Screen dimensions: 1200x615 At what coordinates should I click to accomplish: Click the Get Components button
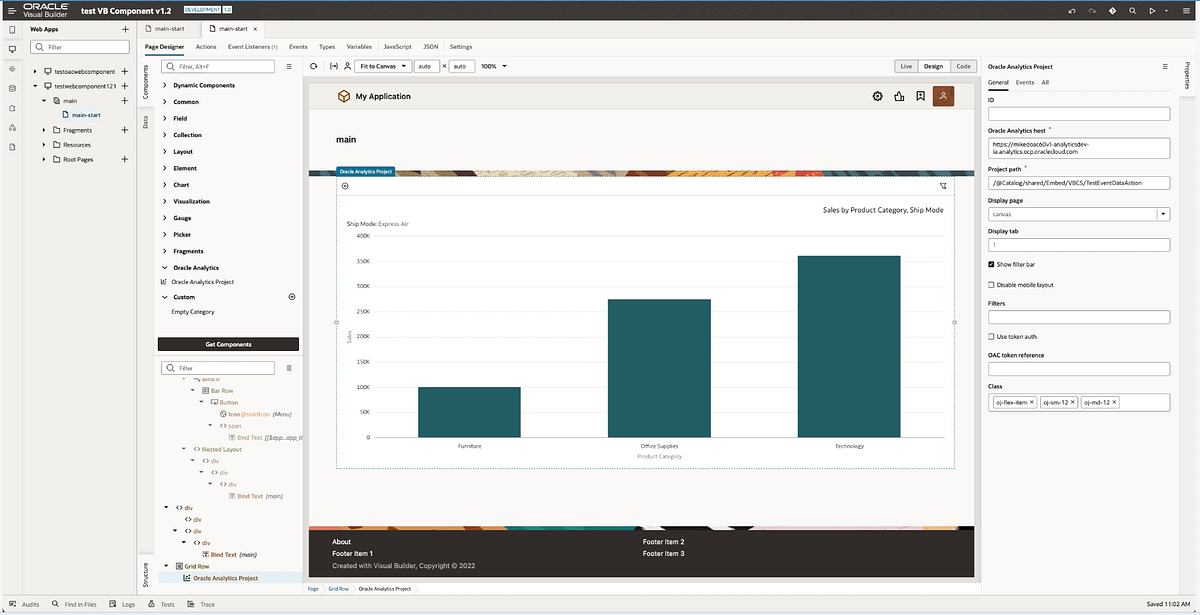tap(227, 344)
